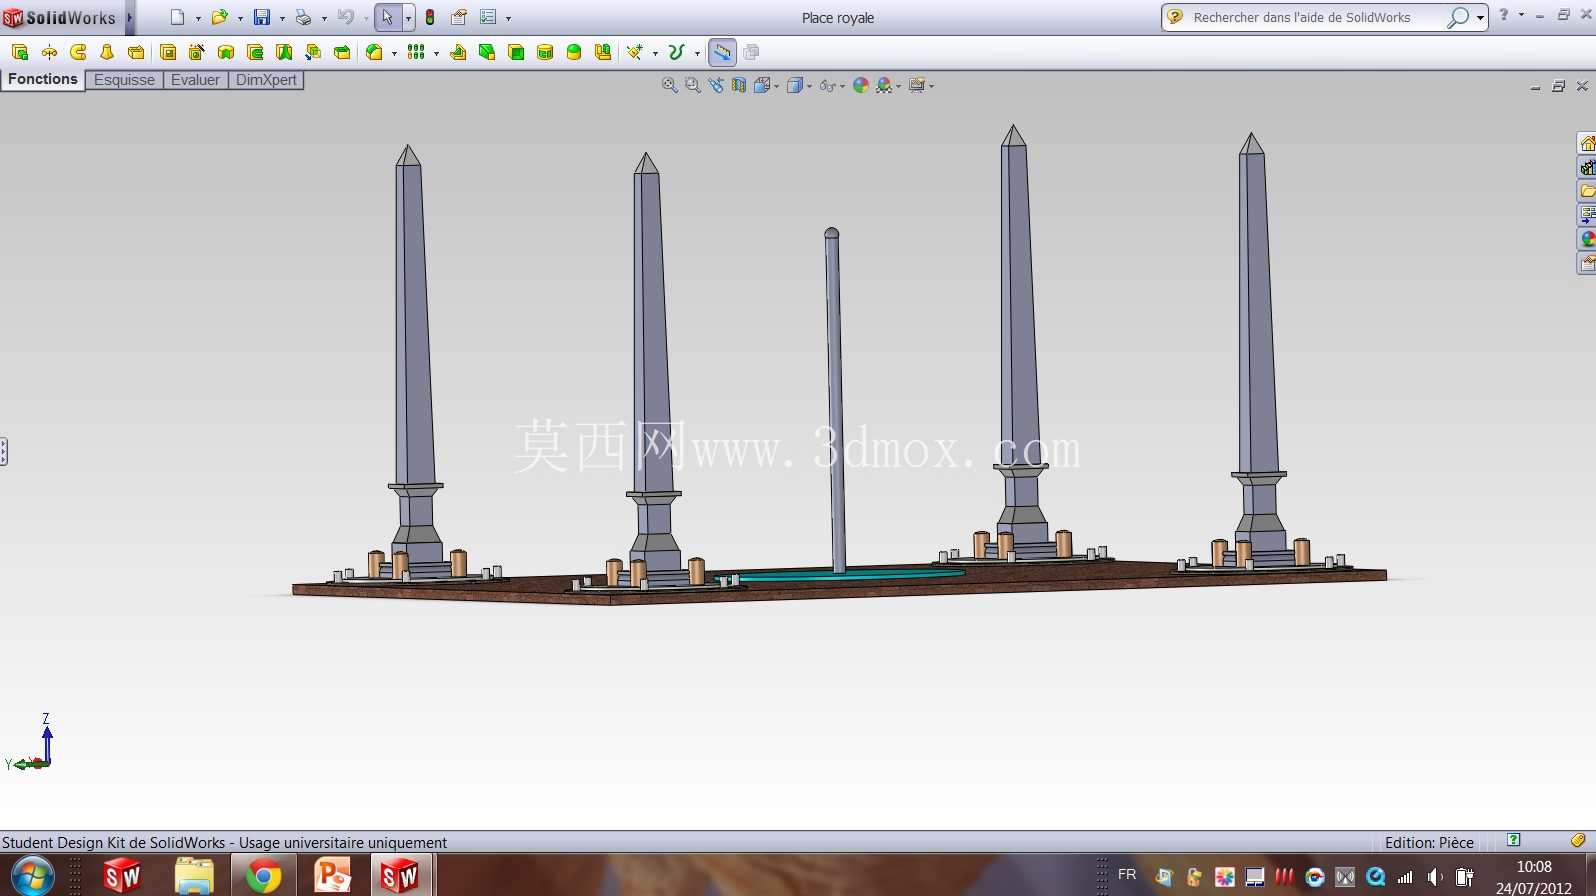Click the Reference Geometry icon
The image size is (1596, 896).
(635, 52)
